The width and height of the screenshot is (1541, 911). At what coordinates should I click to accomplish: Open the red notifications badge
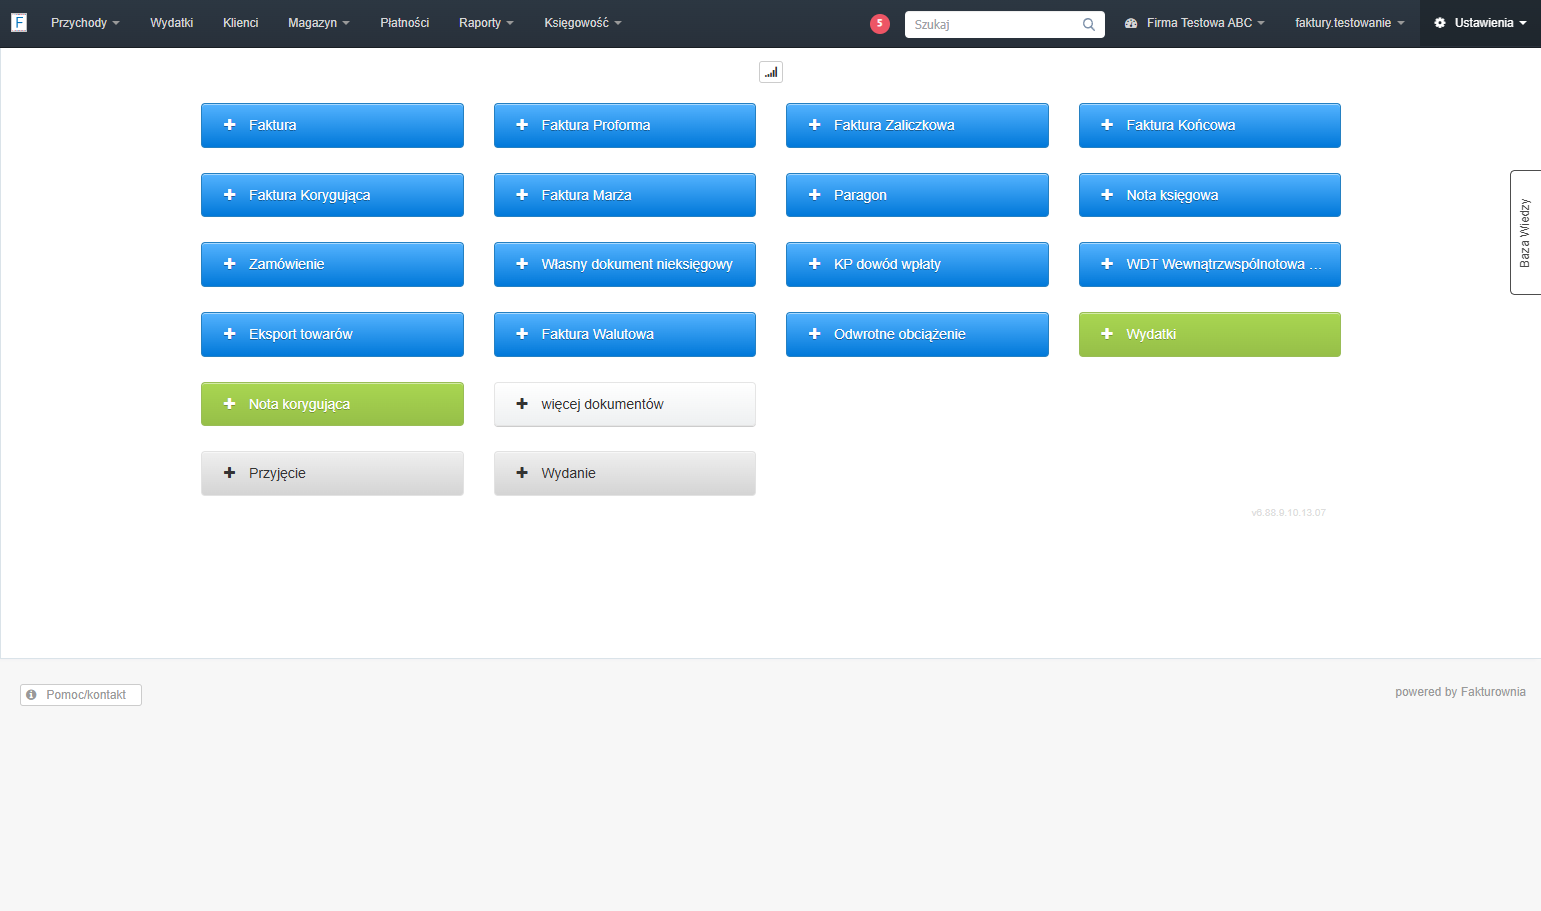pyautogui.click(x=880, y=23)
